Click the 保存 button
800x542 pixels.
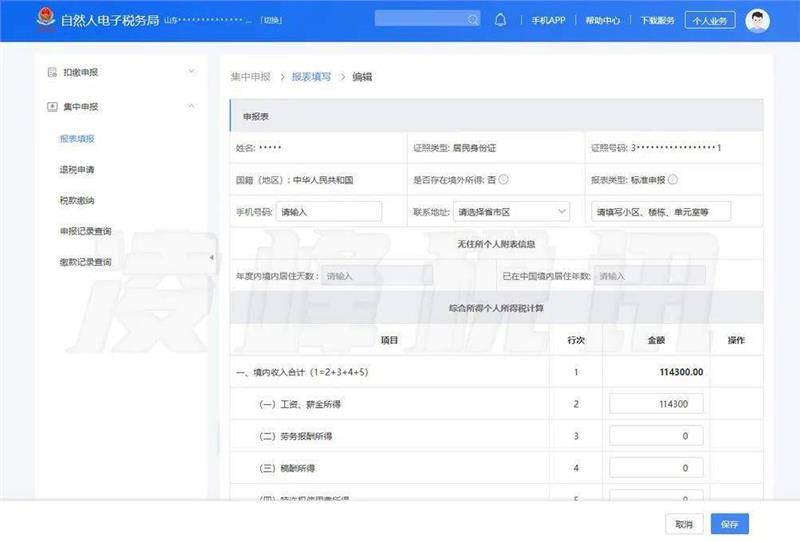729,524
